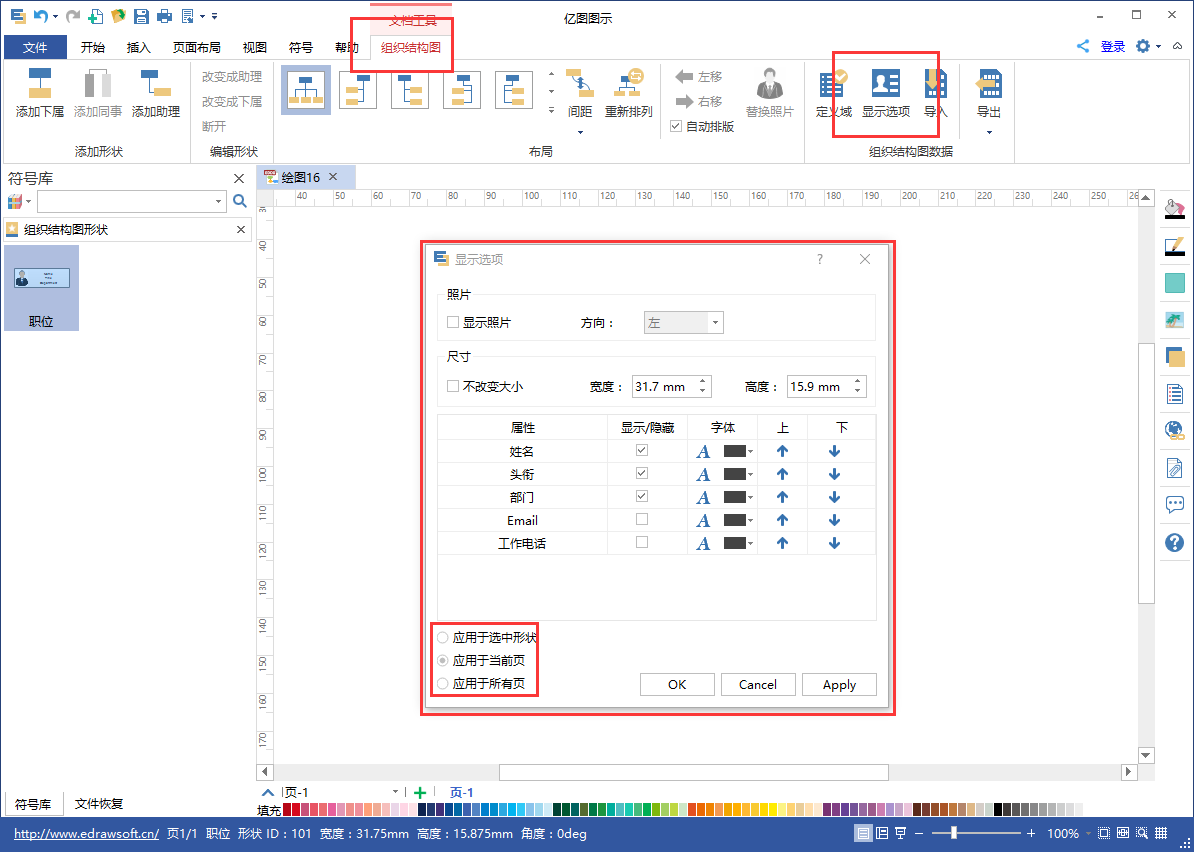Switch to the 开始 ribbon tab
The image size is (1194, 852).
pyautogui.click(x=93, y=47)
